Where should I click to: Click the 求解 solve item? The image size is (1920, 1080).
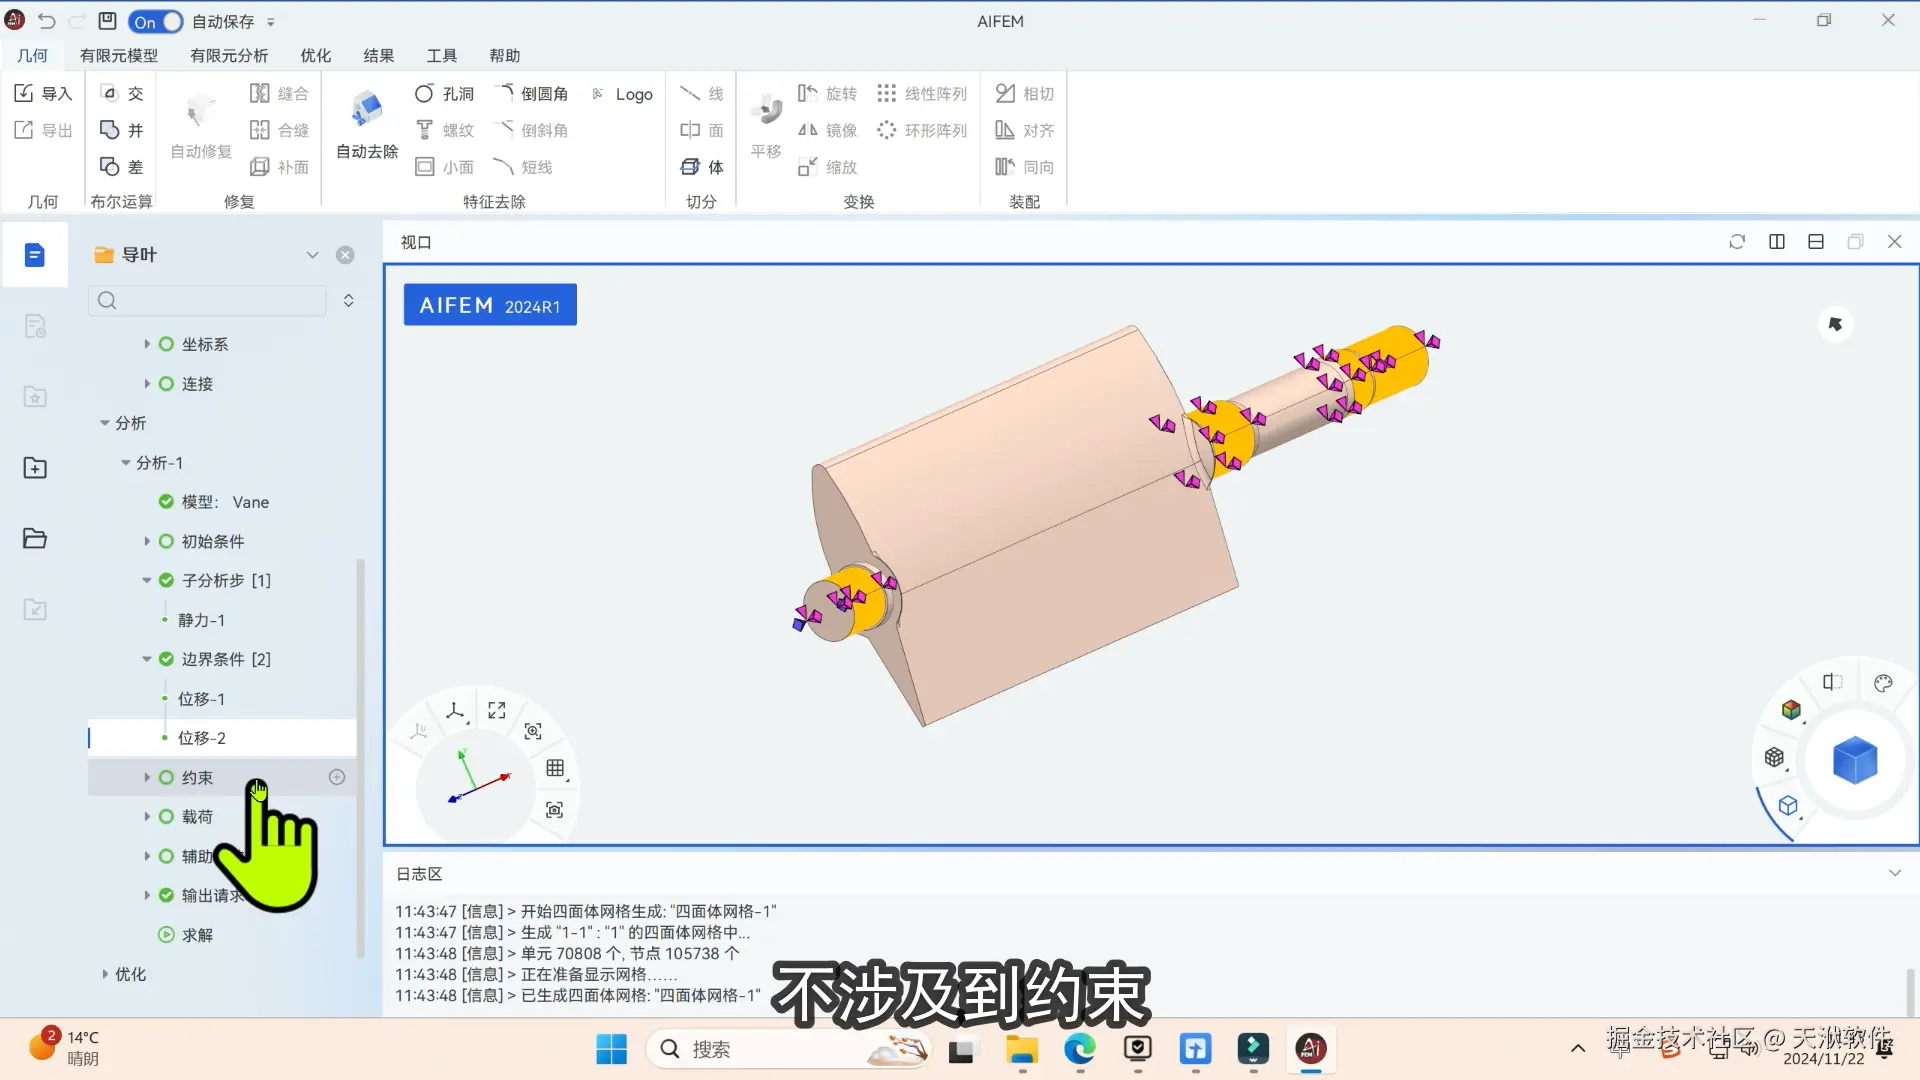point(197,935)
